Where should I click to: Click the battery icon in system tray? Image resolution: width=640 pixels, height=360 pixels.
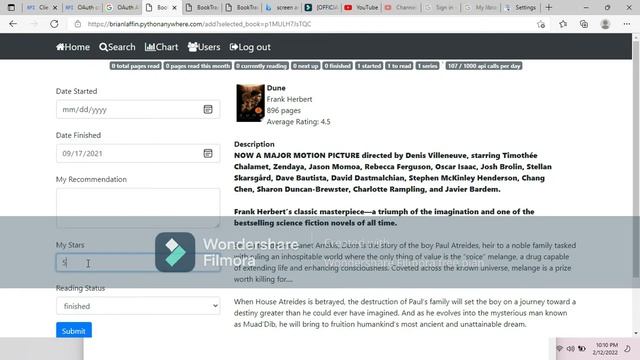coord(582,349)
